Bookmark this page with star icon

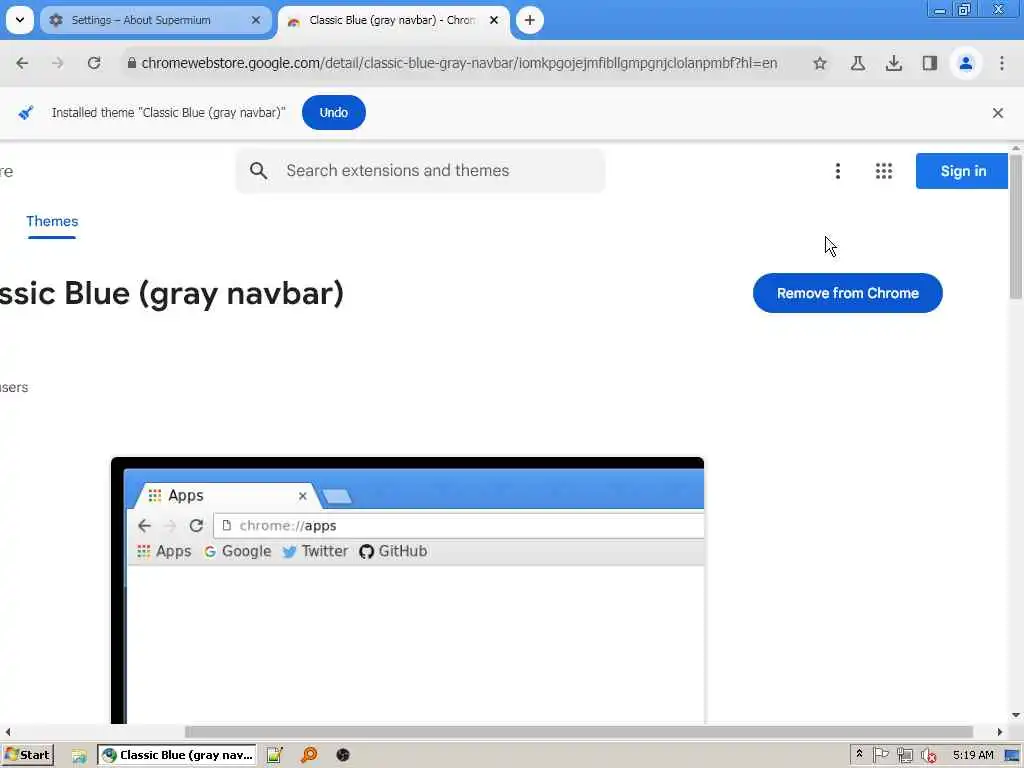[820, 63]
